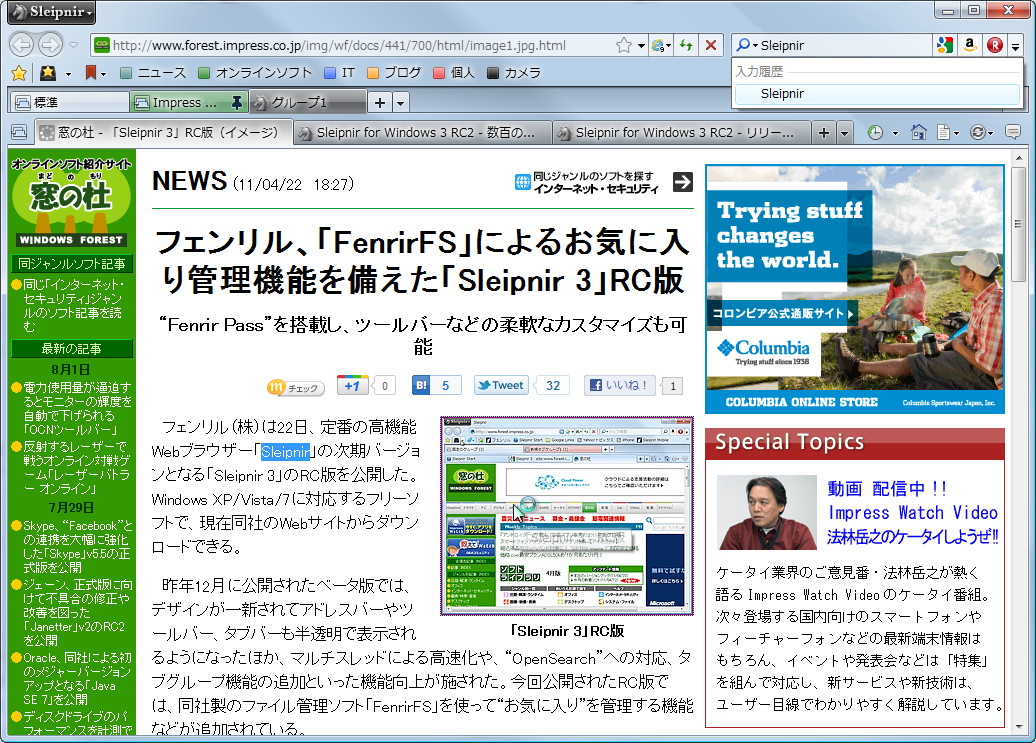Click the Sleipnir search text field
The height and width of the screenshot is (743, 1036).
click(844, 45)
